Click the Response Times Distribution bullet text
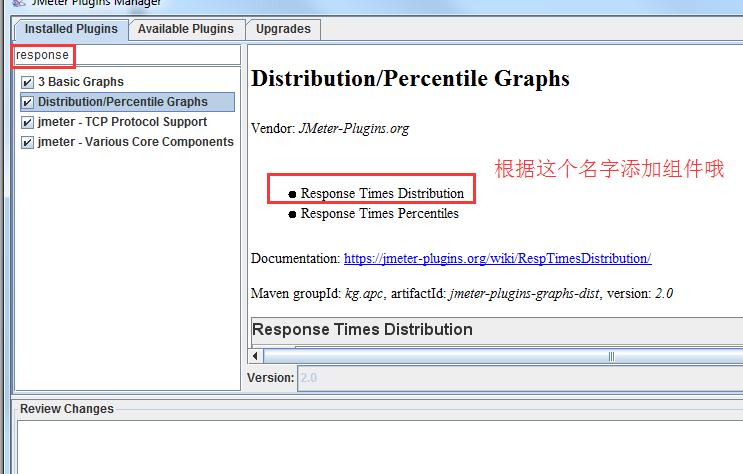743x474 pixels. click(382, 193)
